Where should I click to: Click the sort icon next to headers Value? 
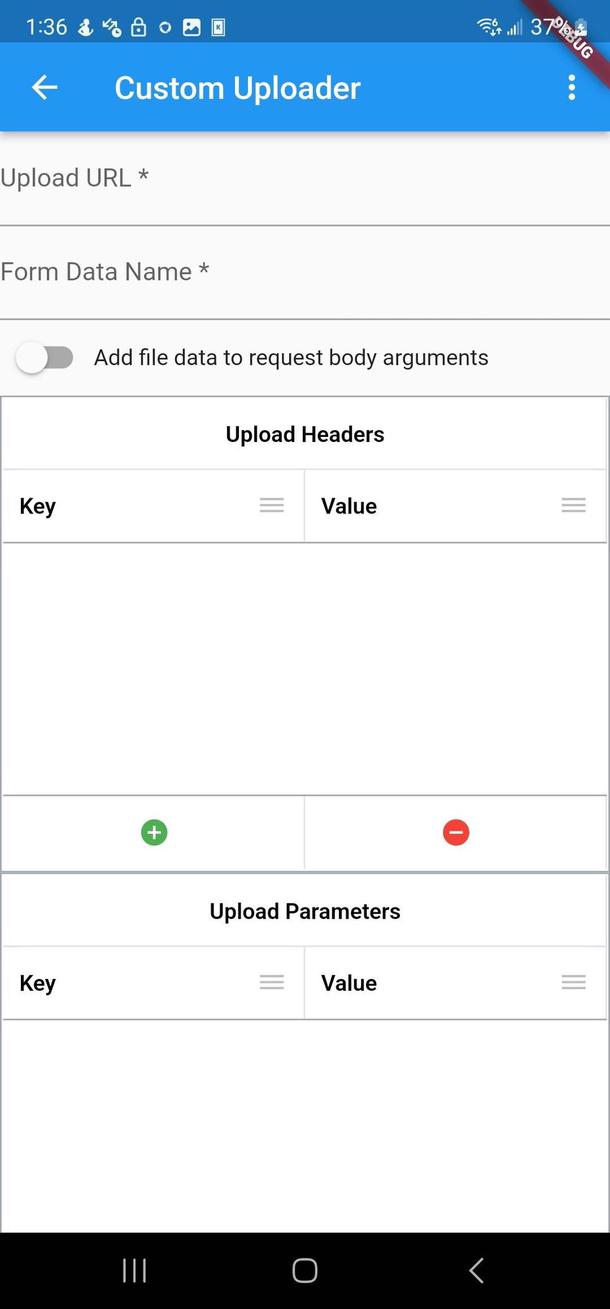[573, 505]
